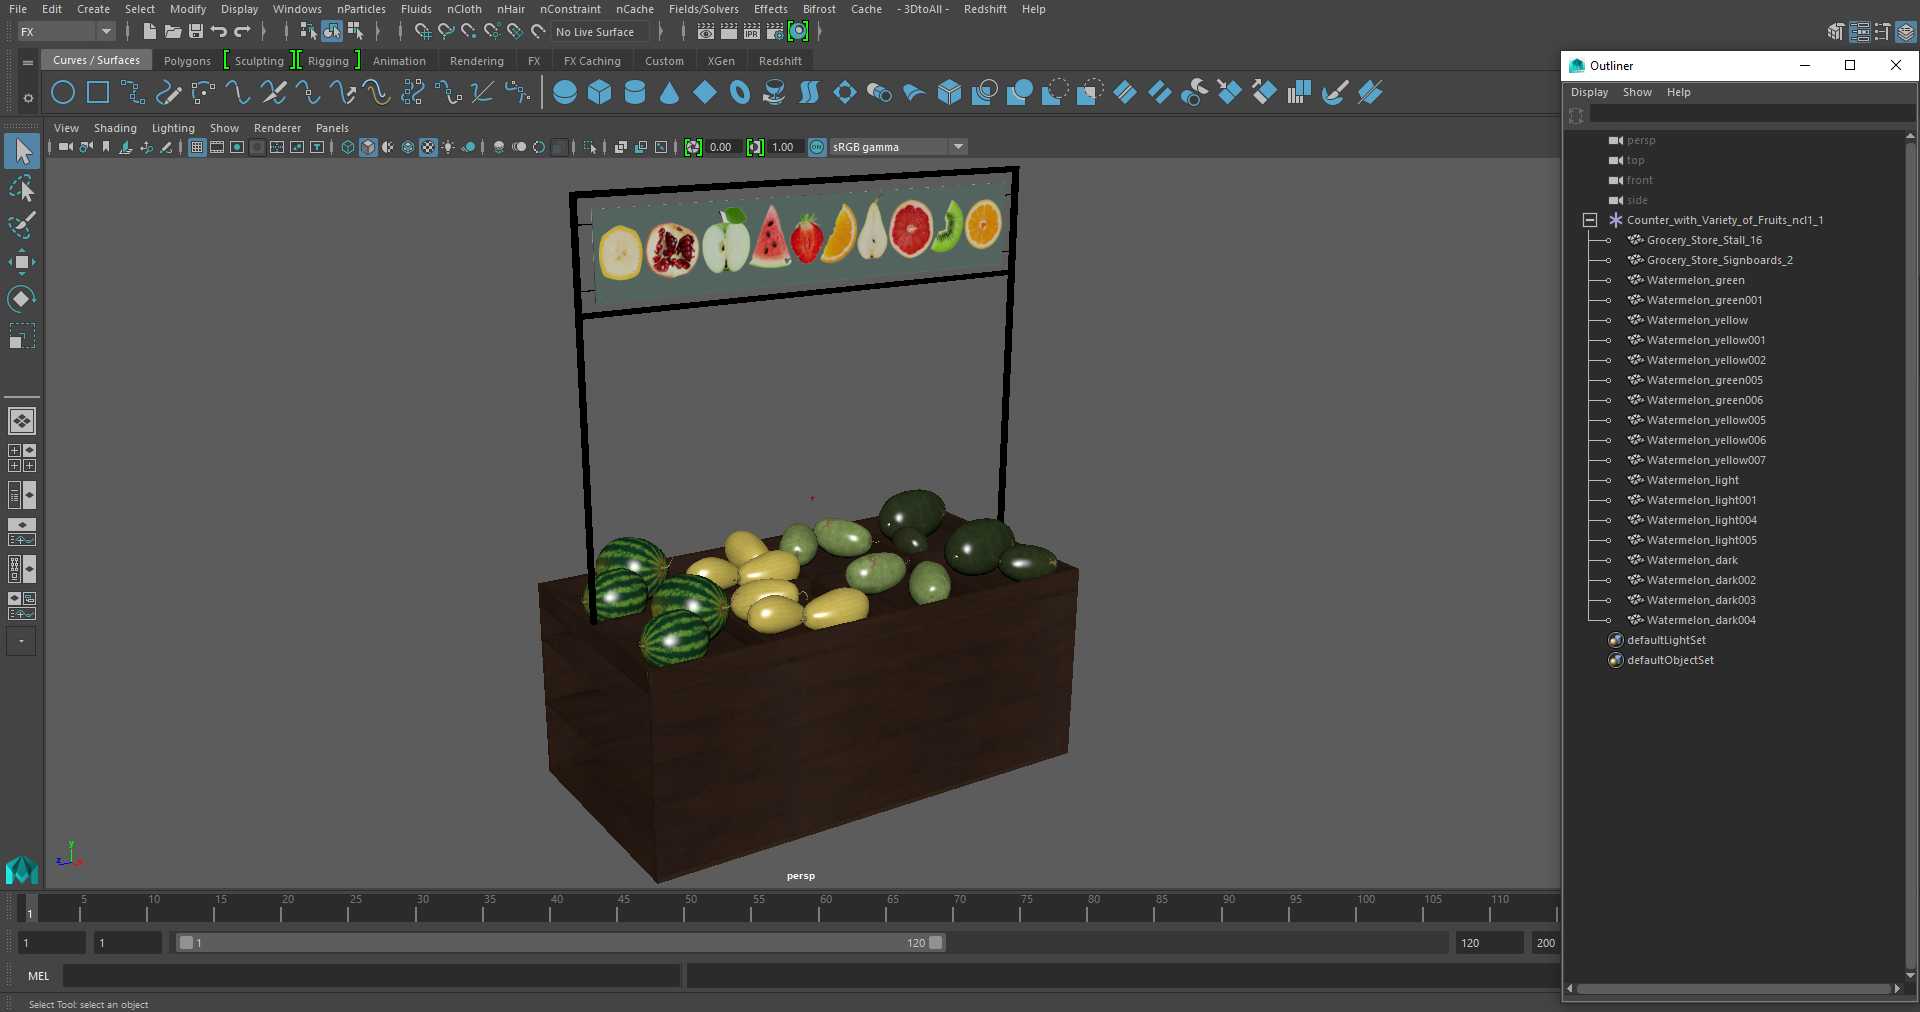Toggle the viewport film gate
Viewport: 1920px width, 1012px height.
217,147
